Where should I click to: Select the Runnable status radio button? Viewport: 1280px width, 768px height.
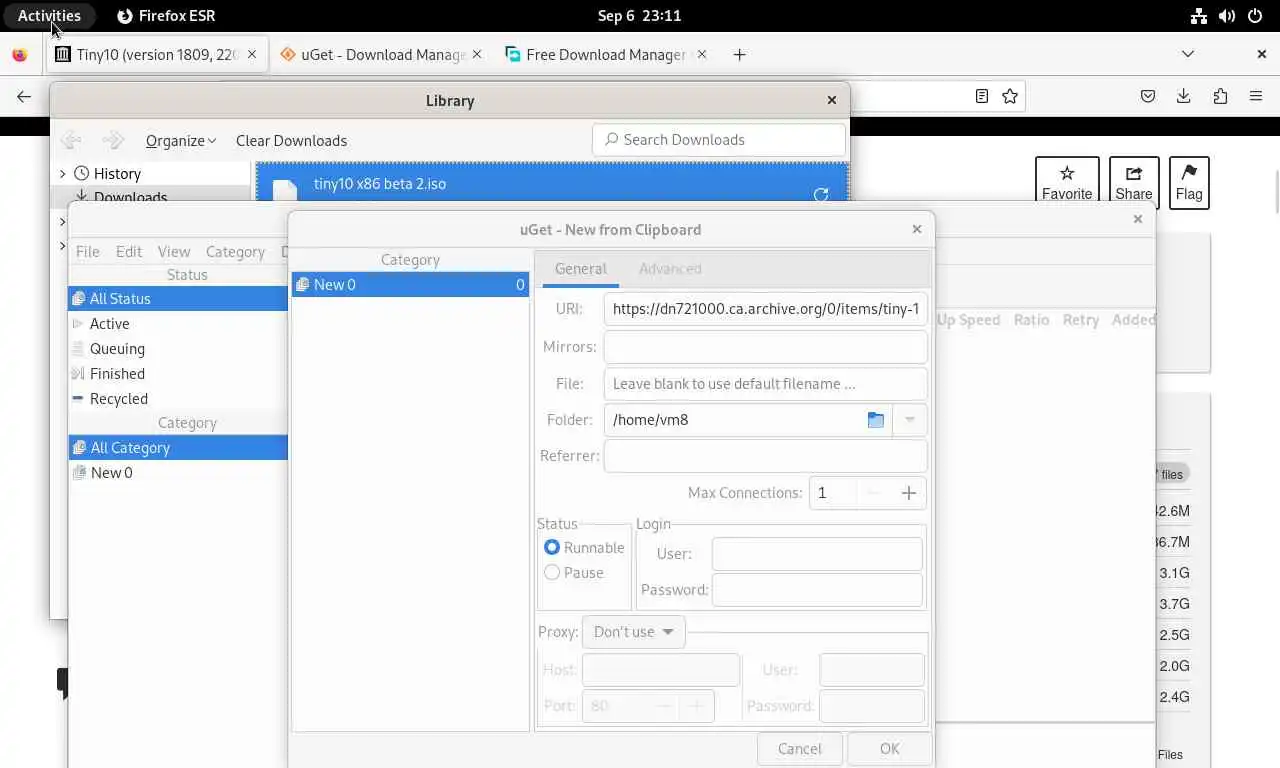tap(552, 548)
